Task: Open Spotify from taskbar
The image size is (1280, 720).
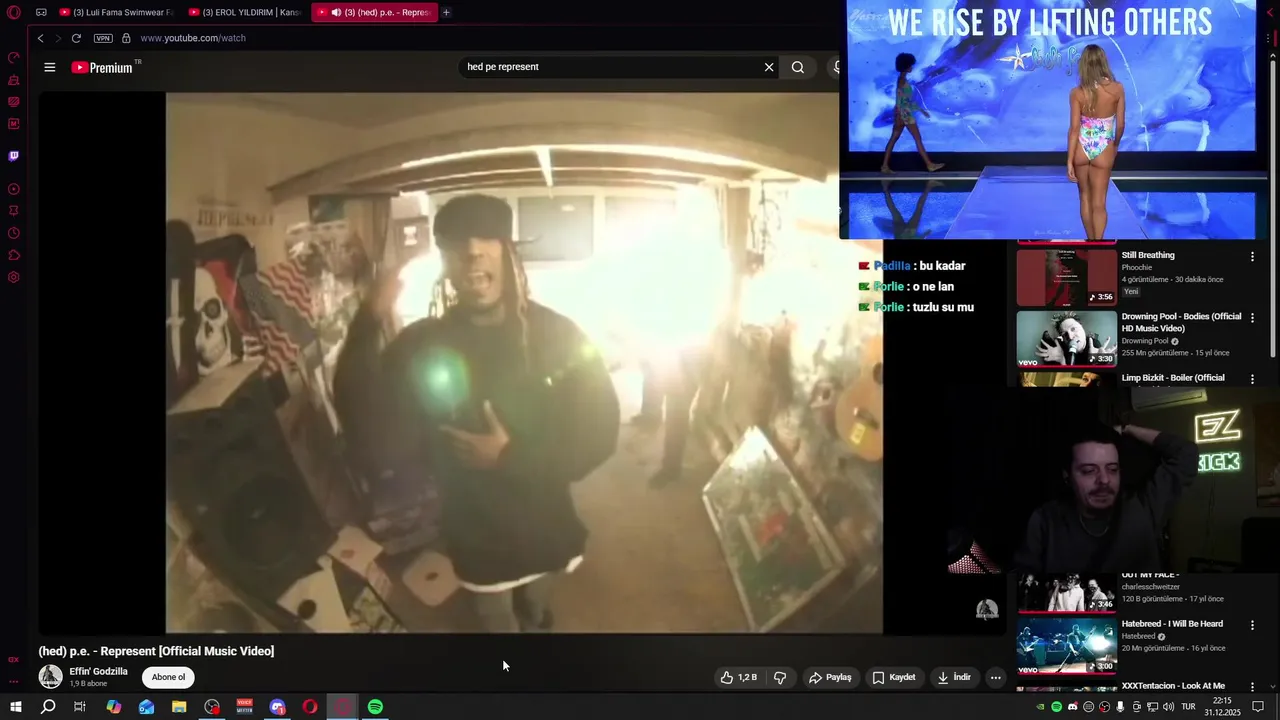Action: (375, 707)
